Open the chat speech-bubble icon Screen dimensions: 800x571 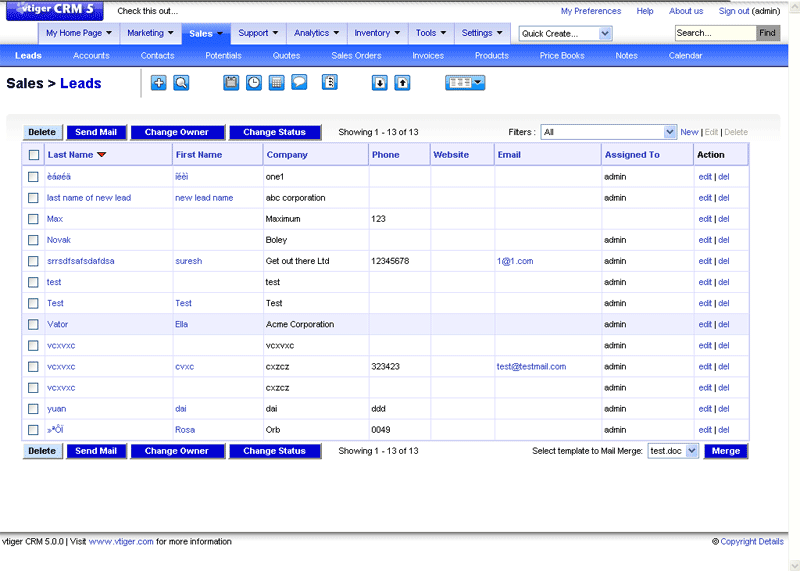(299, 82)
